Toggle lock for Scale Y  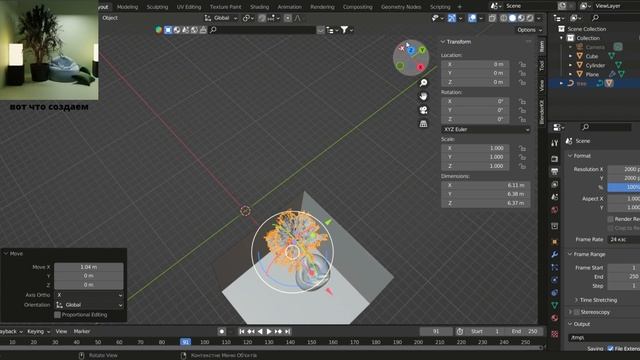(522, 157)
